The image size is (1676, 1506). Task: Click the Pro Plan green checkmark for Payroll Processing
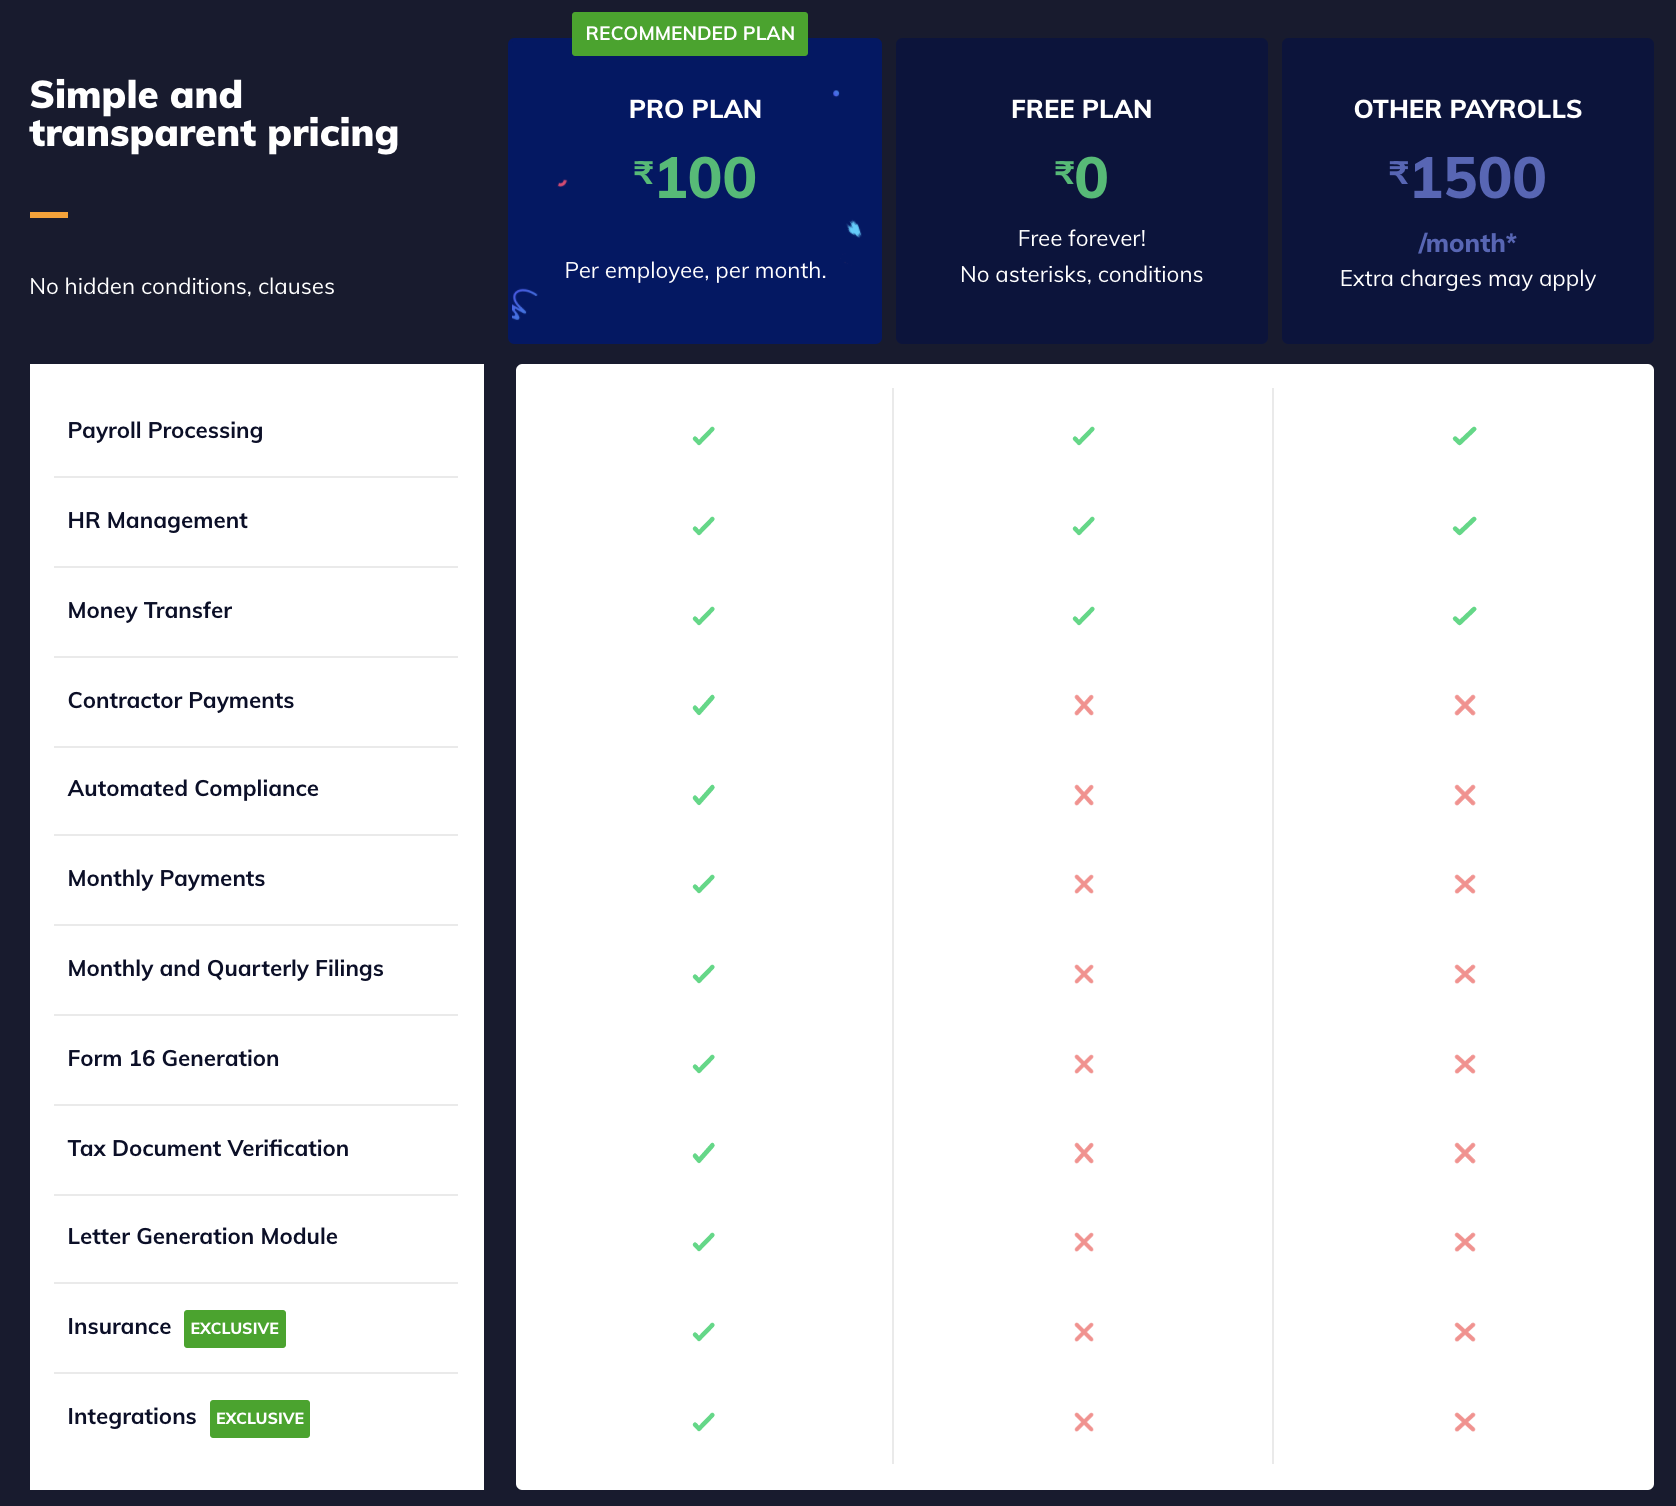pyautogui.click(x=701, y=435)
